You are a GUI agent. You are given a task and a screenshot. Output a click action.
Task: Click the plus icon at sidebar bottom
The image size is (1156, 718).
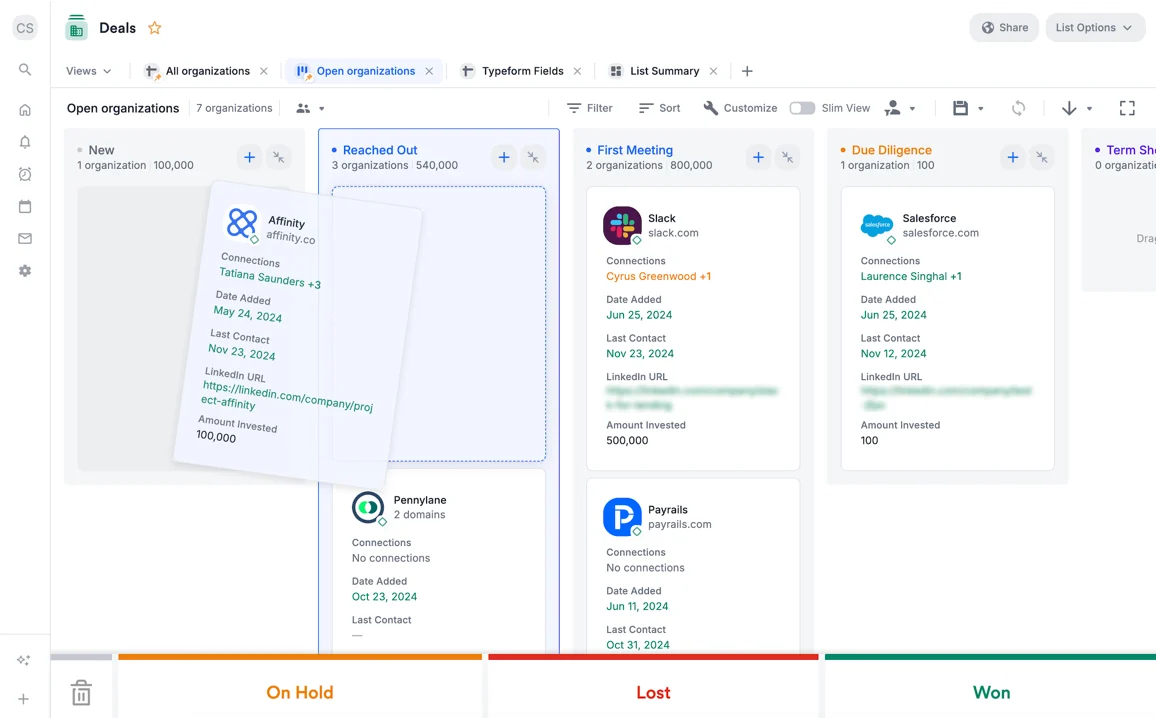[24, 699]
